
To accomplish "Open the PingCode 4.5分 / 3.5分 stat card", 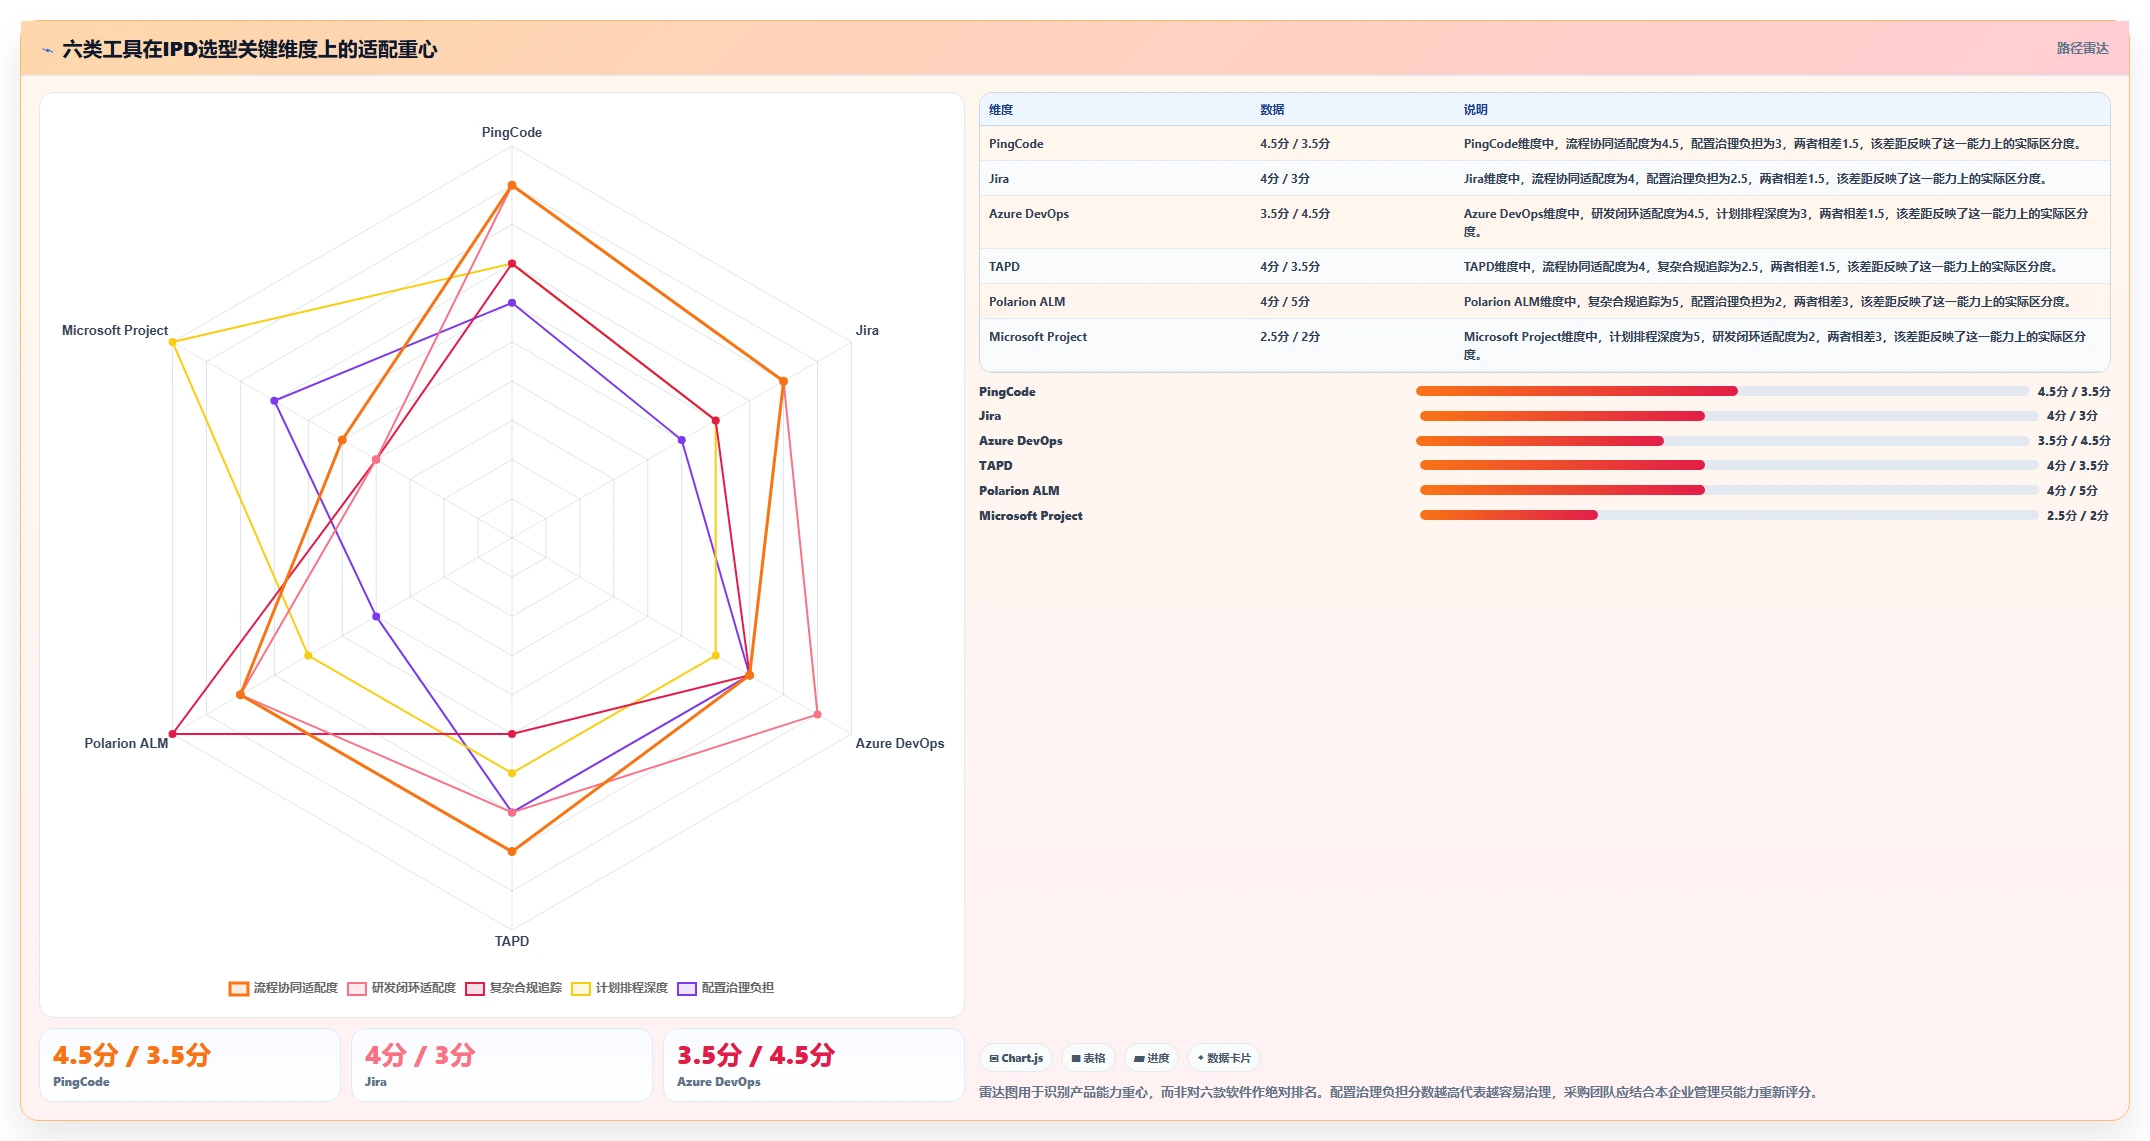I will [x=190, y=1066].
